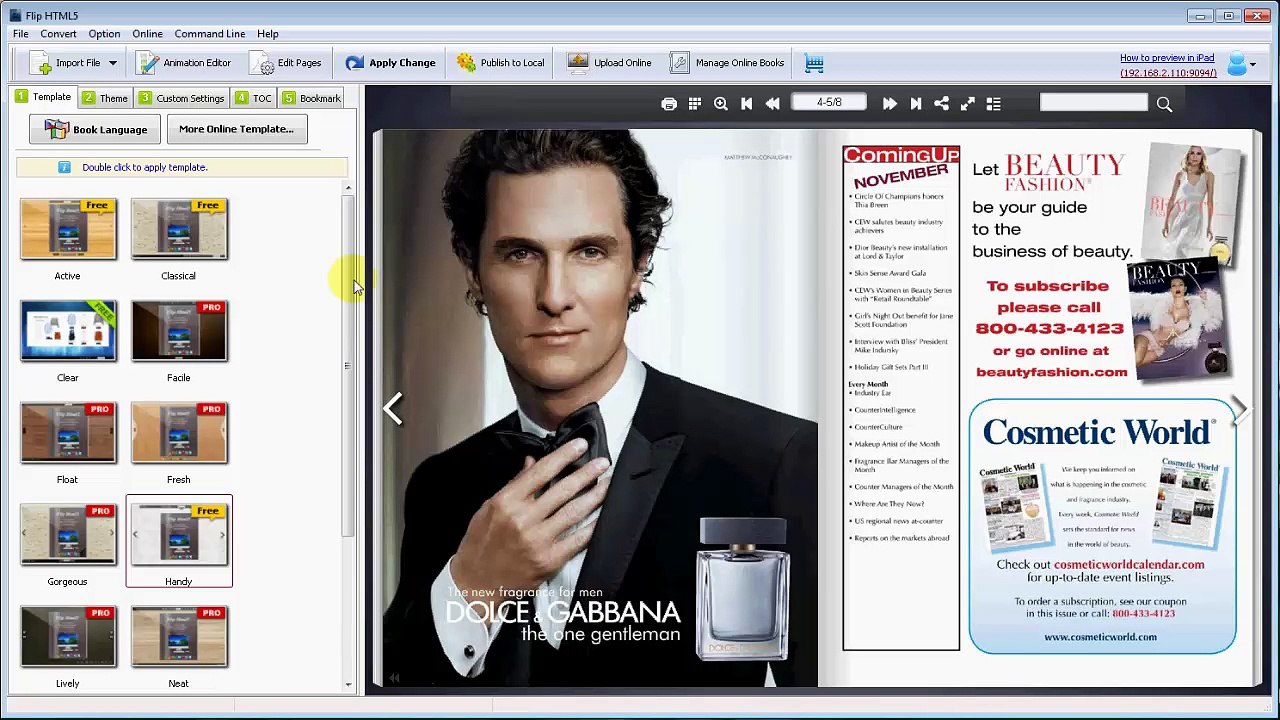Open the Option menu

point(104,34)
